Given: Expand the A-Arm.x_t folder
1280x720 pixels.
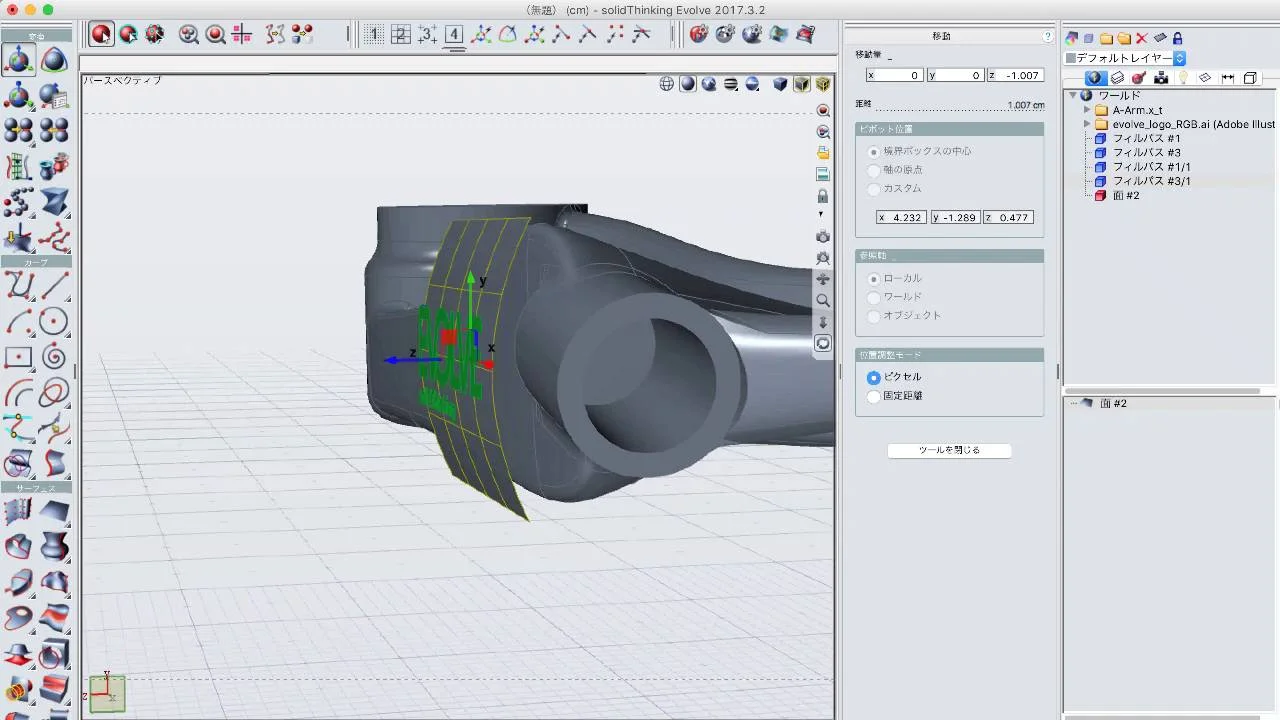Looking at the screenshot, I should (1087, 110).
